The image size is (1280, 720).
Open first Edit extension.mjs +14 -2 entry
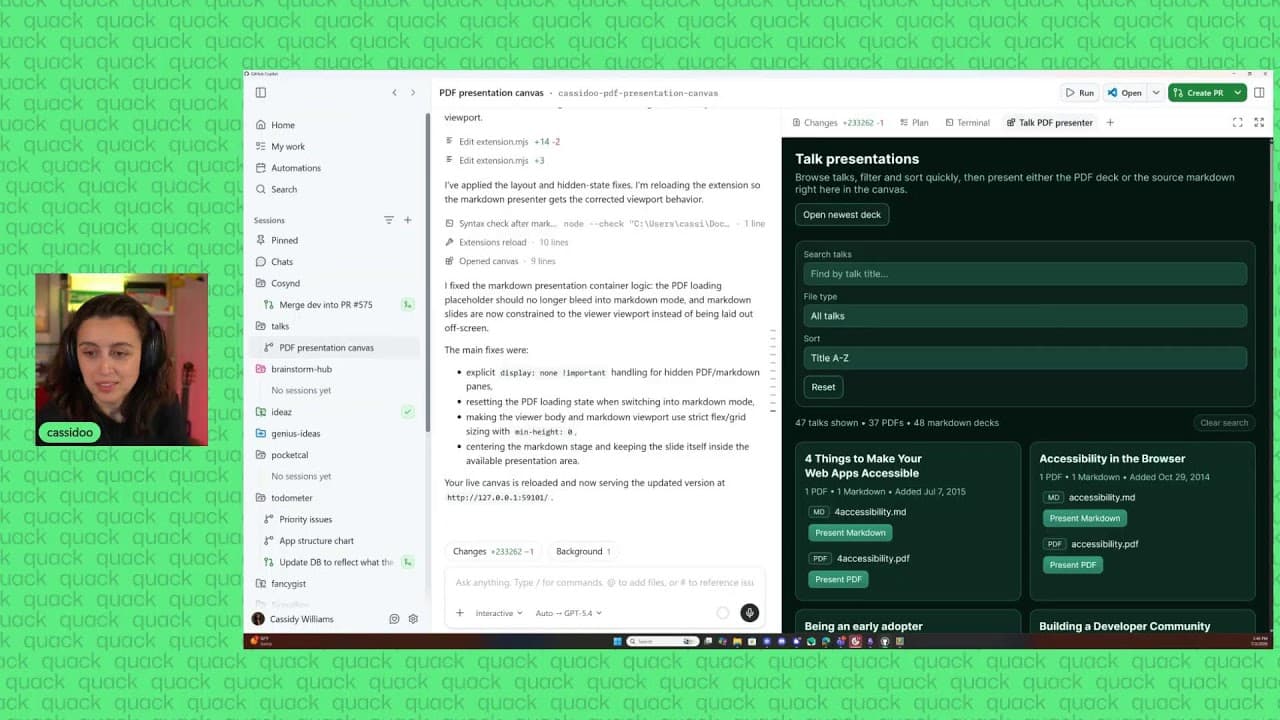click(x=502, y=142)
